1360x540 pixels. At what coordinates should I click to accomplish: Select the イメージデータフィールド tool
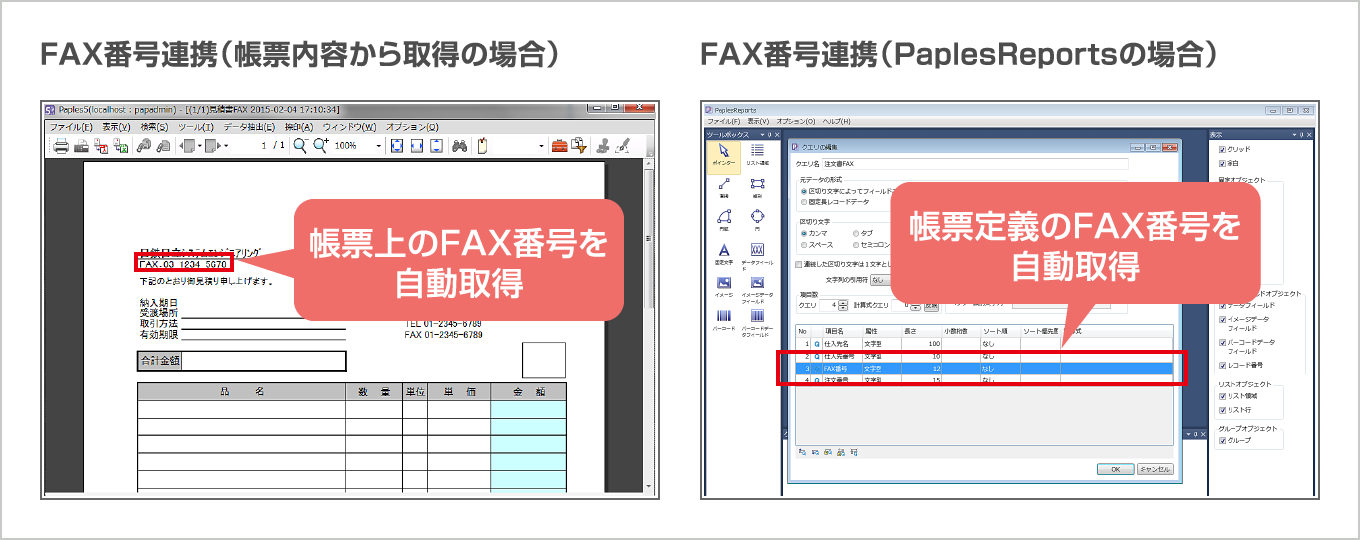(x=758, y=289)
